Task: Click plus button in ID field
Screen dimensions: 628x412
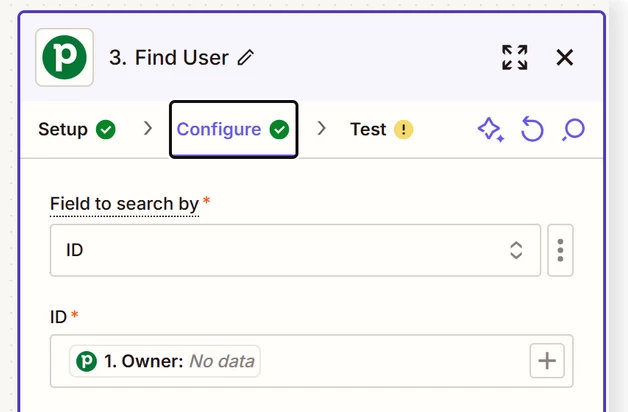Action: pos(547,361)
